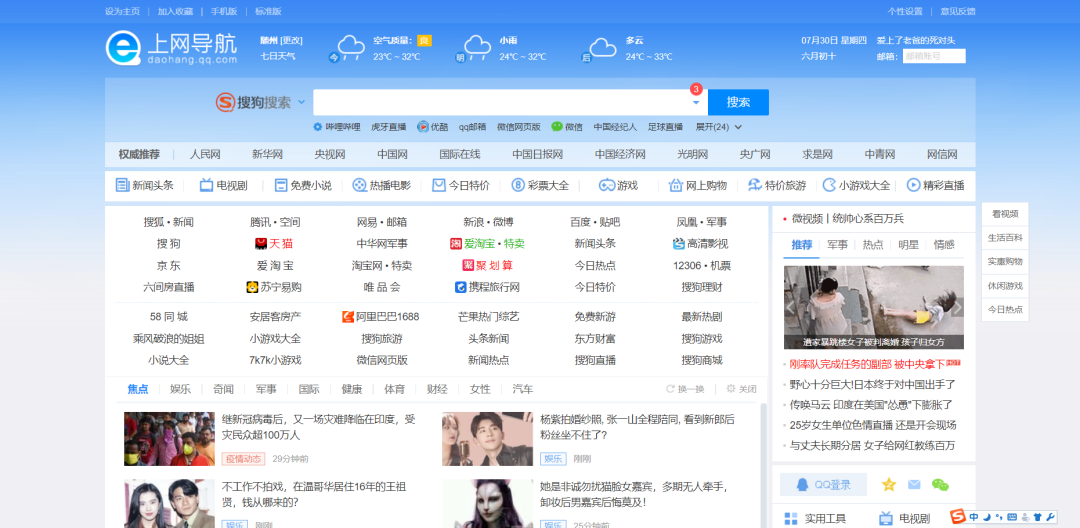Image resolution: width=1080 pixels, height=528 pixels.
Task: Click 换一换 to refresh news
Action: point(685,389)
